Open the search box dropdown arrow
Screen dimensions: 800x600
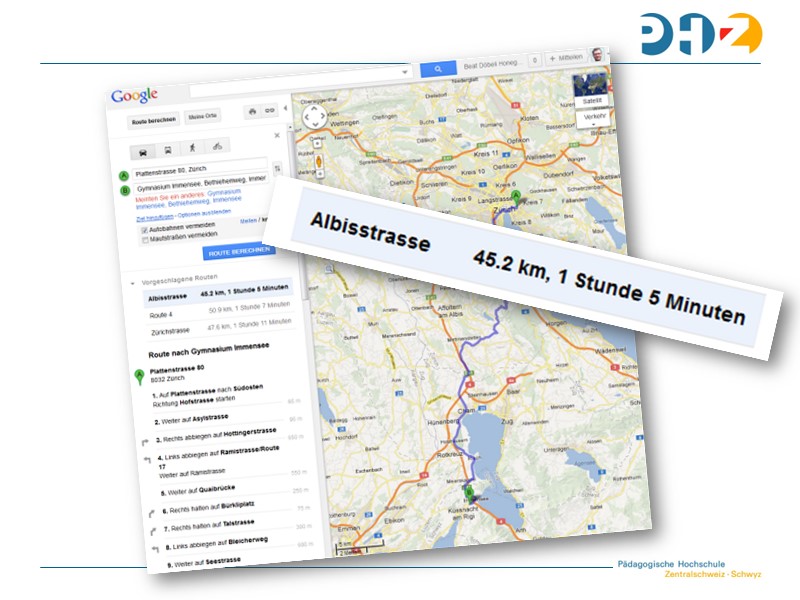[x=405, y=72]
